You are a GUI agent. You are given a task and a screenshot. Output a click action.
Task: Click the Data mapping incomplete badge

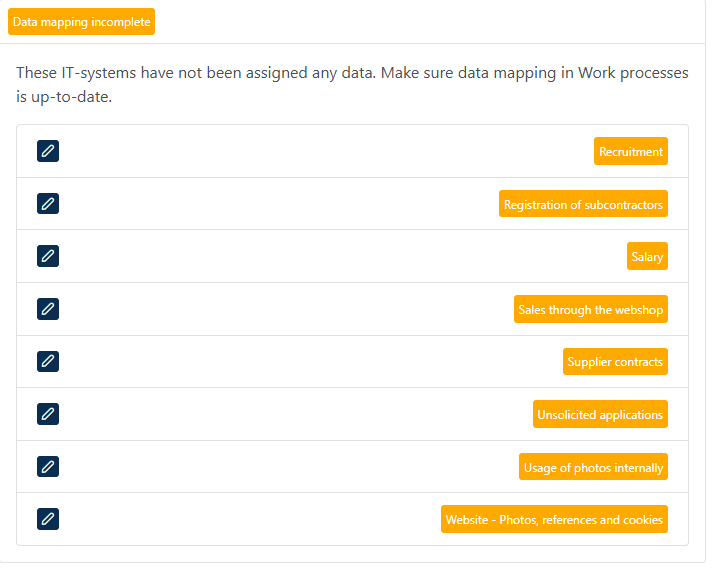pos(81,22)
